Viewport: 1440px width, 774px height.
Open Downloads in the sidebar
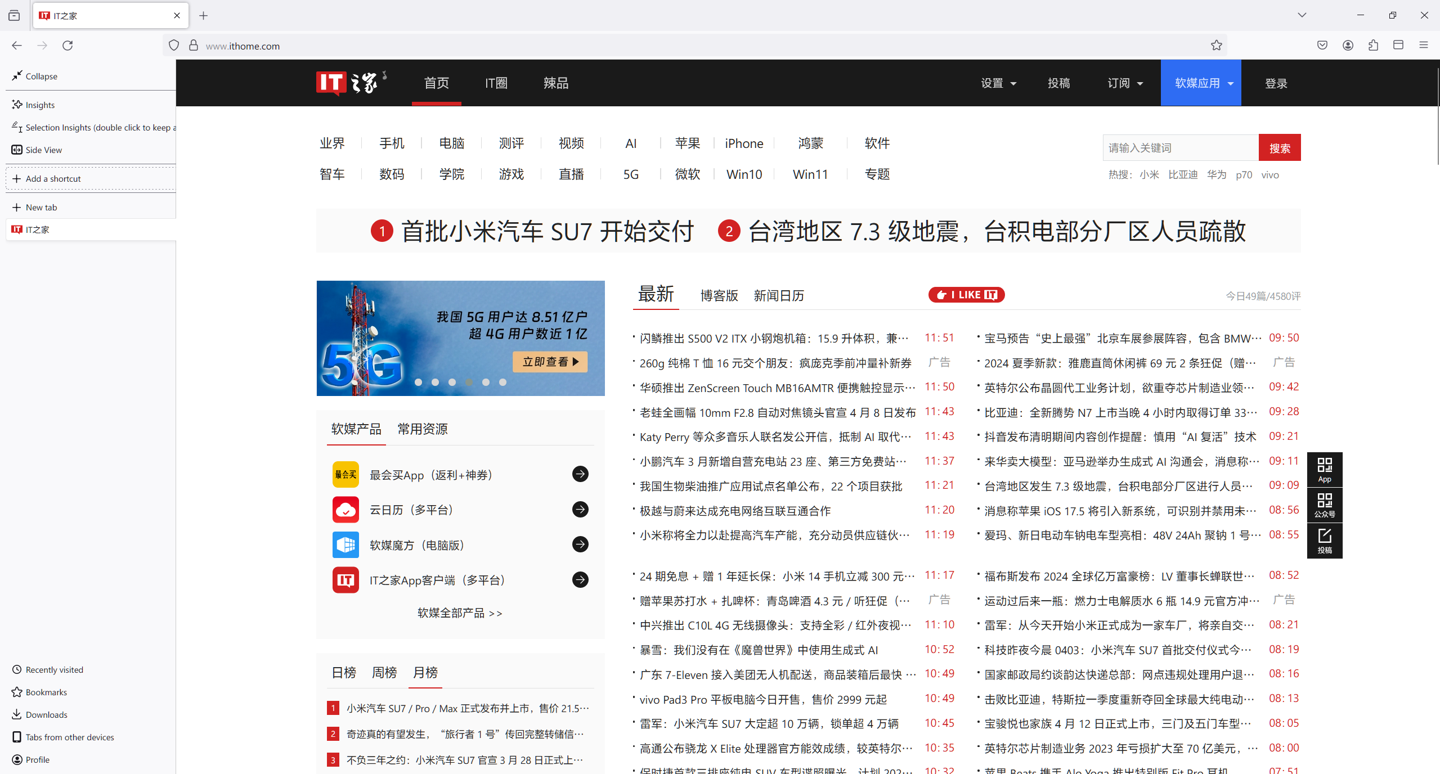pos(40,715)
